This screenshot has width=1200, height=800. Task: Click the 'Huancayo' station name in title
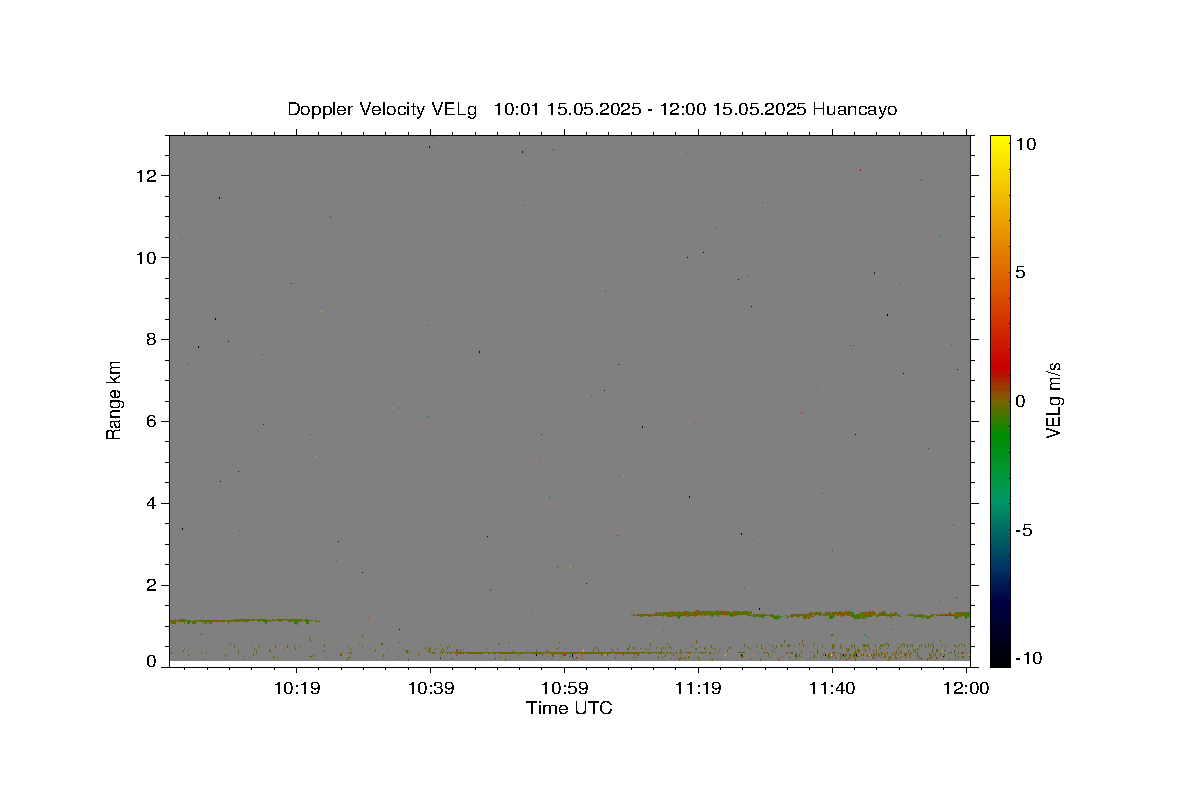855,109
